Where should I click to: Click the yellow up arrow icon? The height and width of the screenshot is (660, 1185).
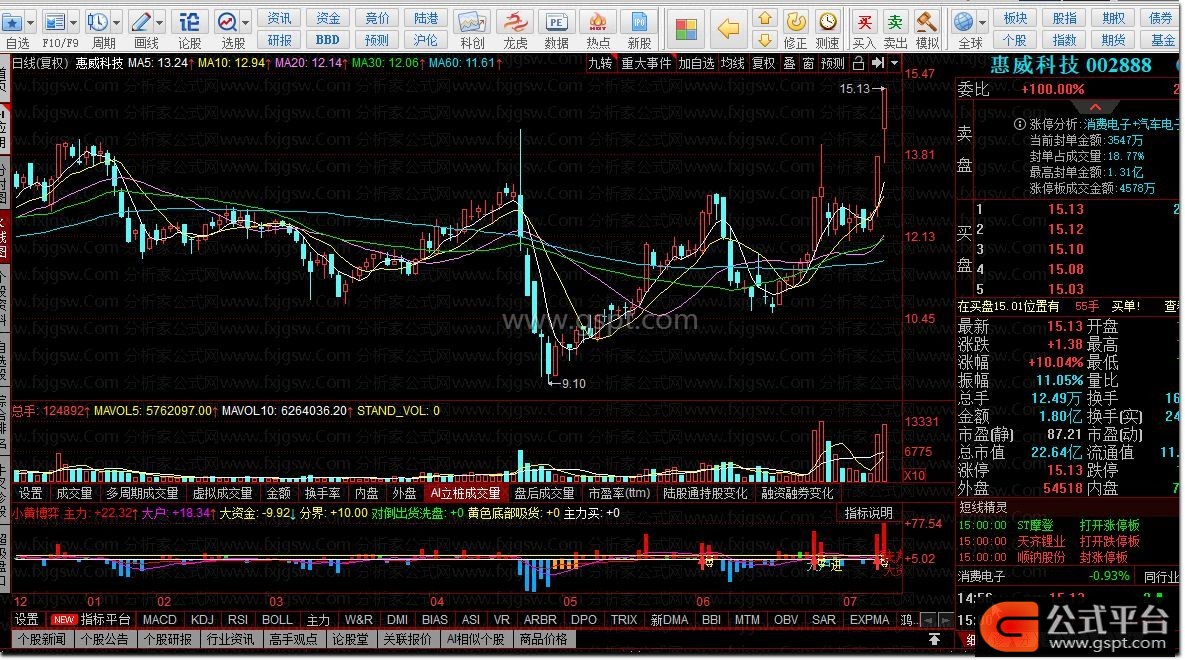click(765, 18)
